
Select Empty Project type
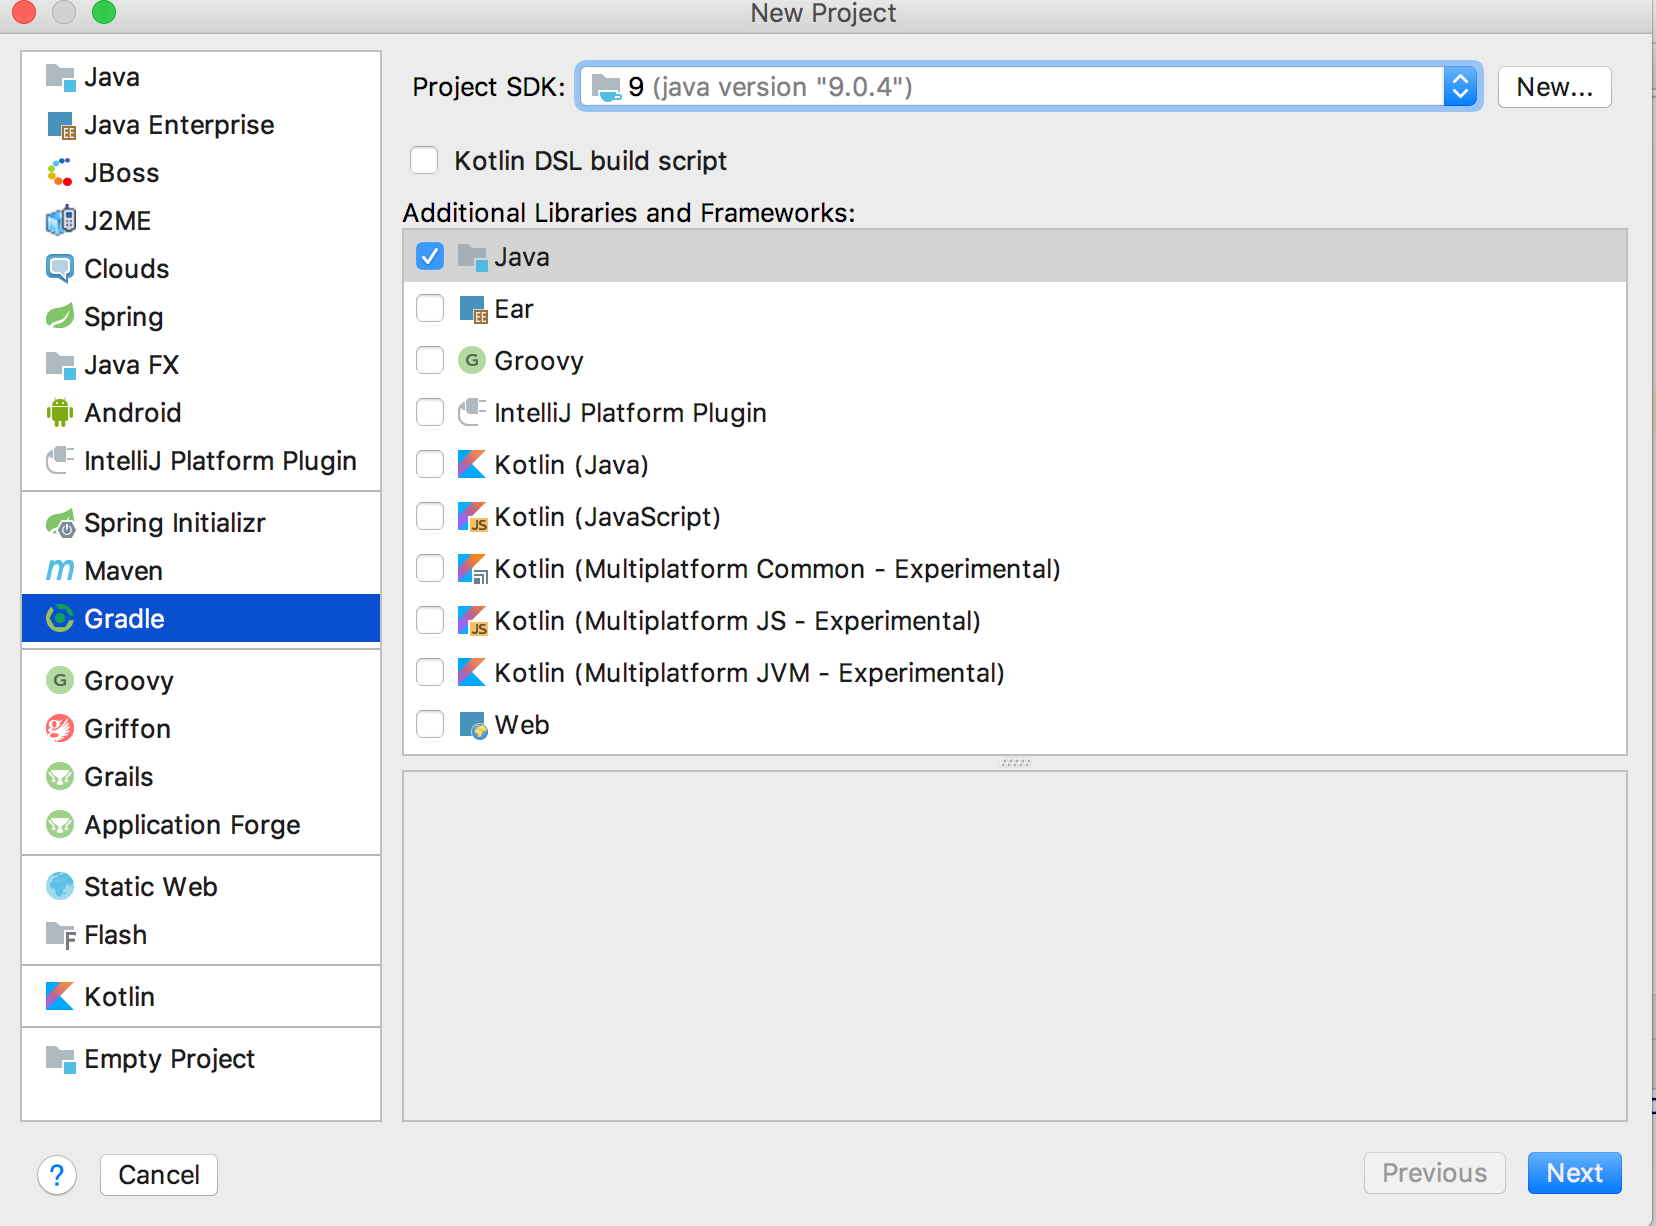click(201, 1059)
